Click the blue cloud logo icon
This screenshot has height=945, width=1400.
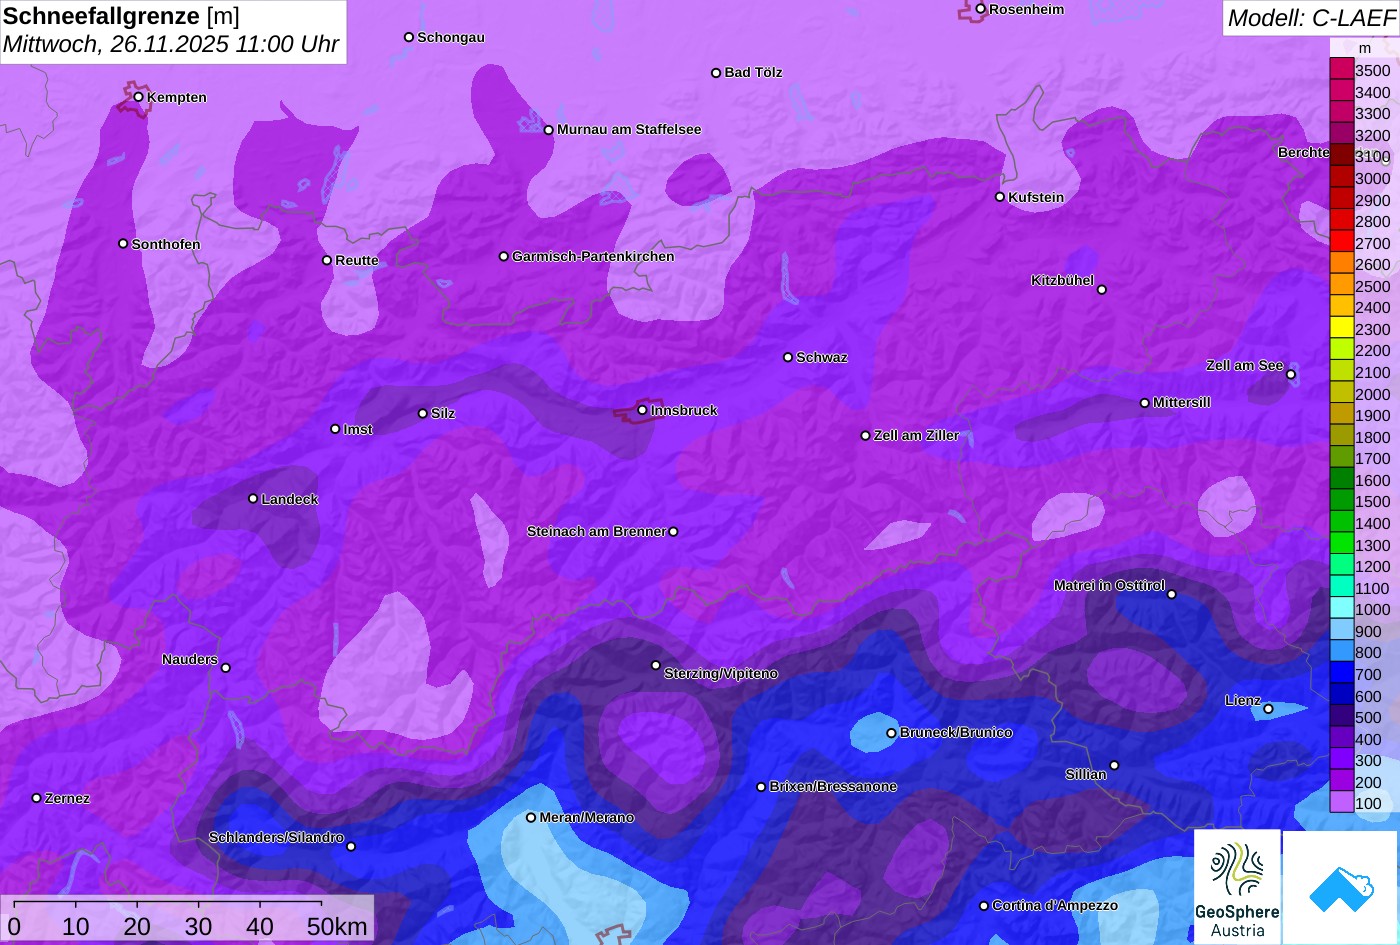1341,888
